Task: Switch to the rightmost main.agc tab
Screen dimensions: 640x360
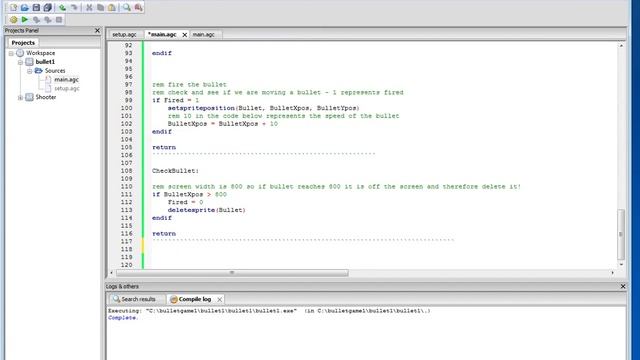Action: (203, 35)
